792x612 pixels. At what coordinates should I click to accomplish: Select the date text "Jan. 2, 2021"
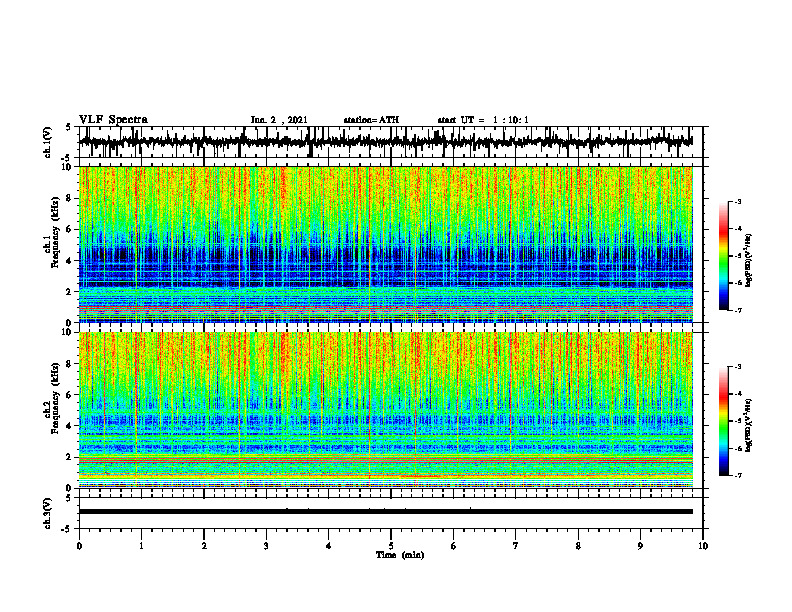click(279, 120)
